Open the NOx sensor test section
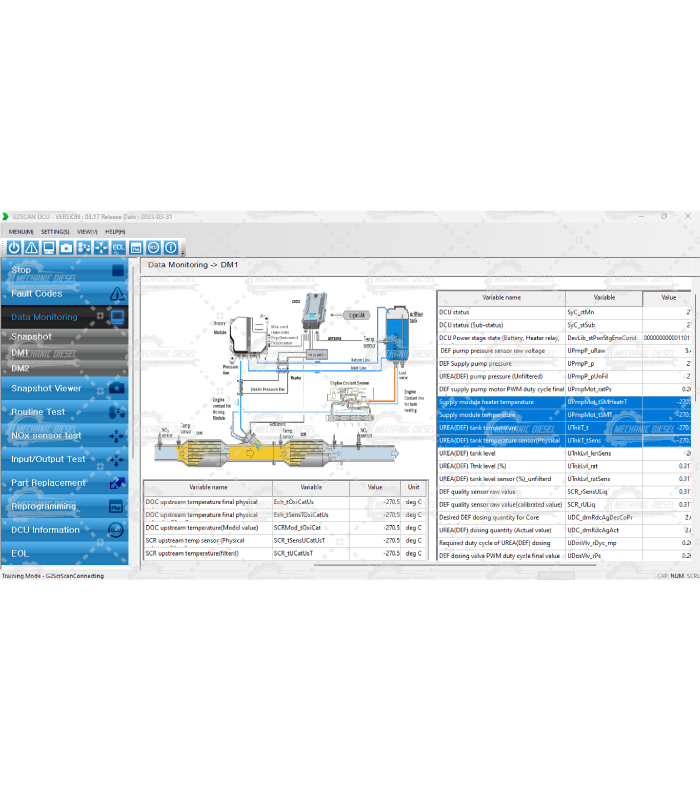The width and height of the screenshot is (700, 800). [46, 436]
